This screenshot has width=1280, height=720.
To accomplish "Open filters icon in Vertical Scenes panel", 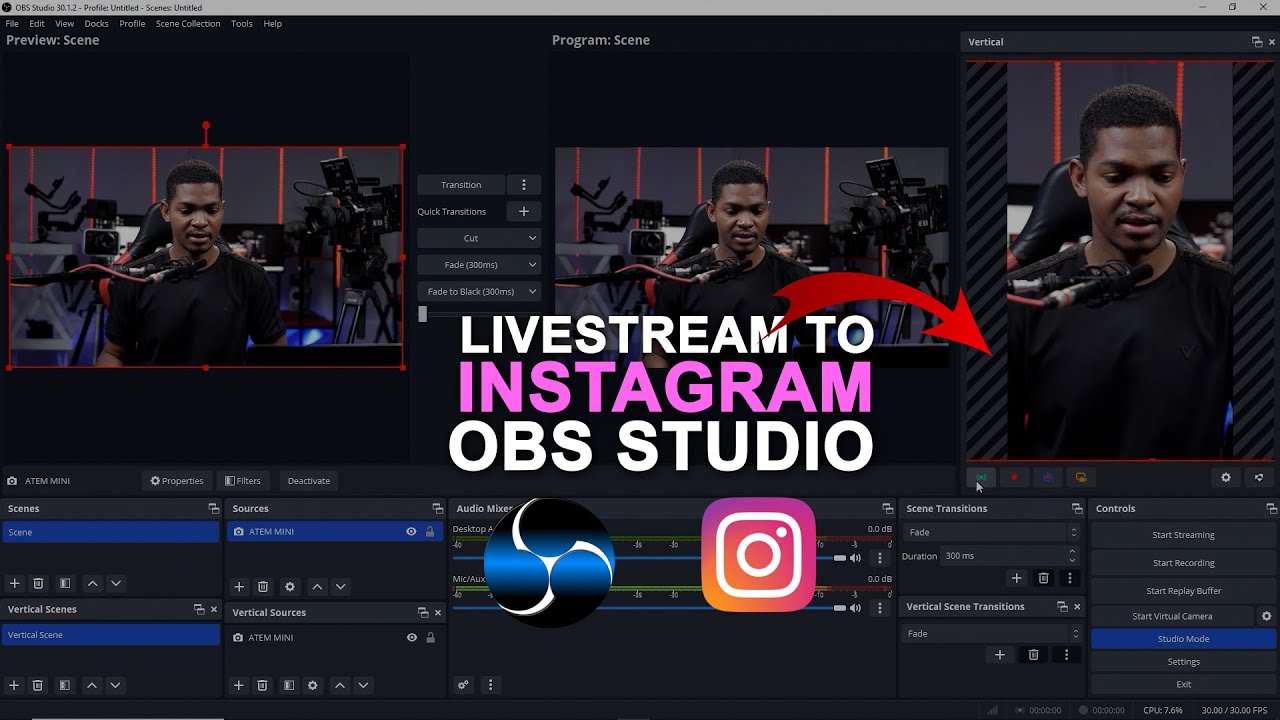I will point(65,685).
